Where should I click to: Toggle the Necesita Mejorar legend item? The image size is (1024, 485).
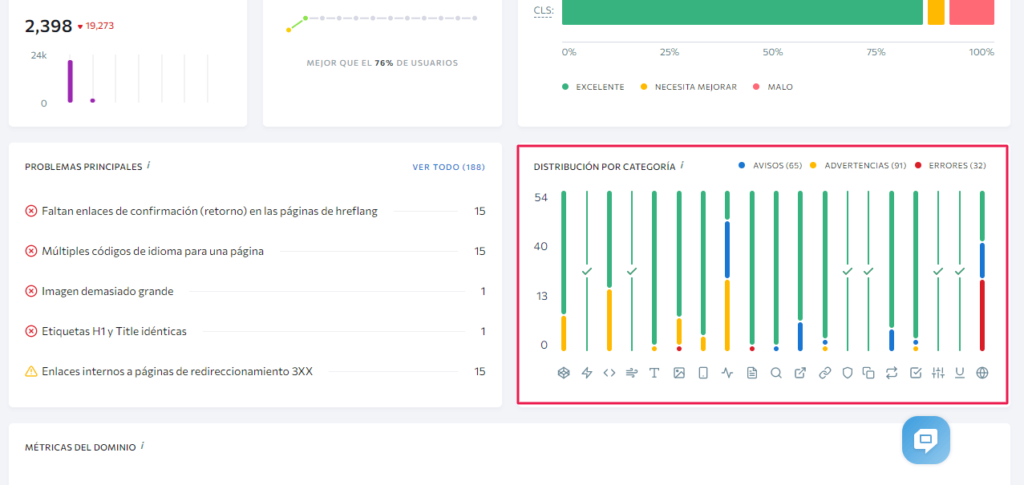point(688,87)
